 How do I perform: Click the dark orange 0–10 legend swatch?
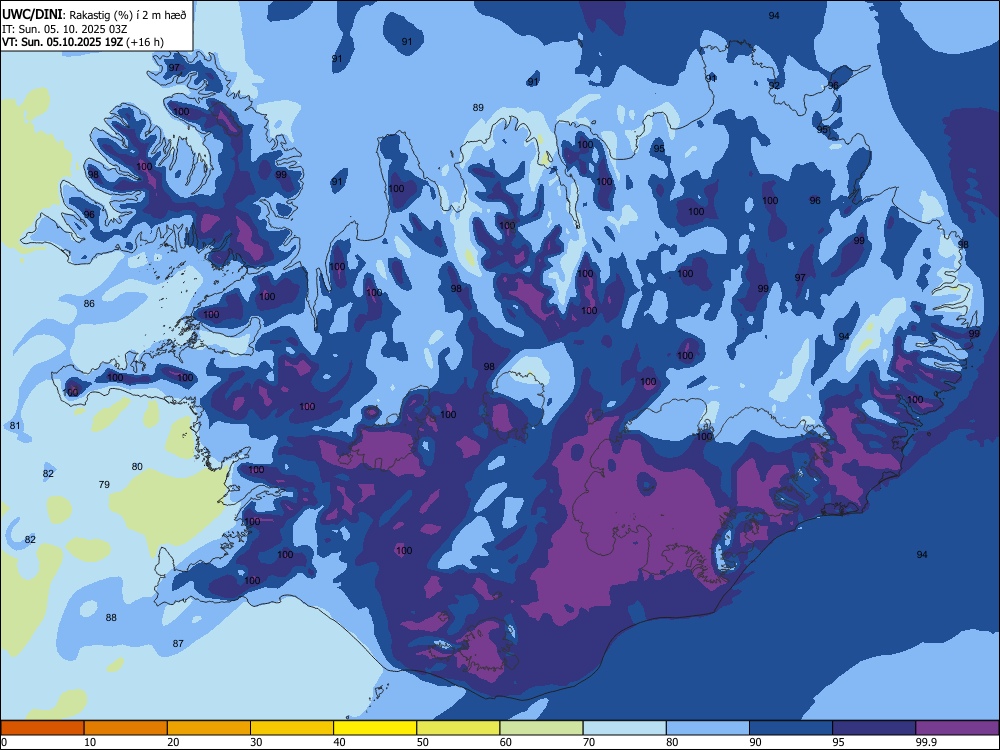42,728
